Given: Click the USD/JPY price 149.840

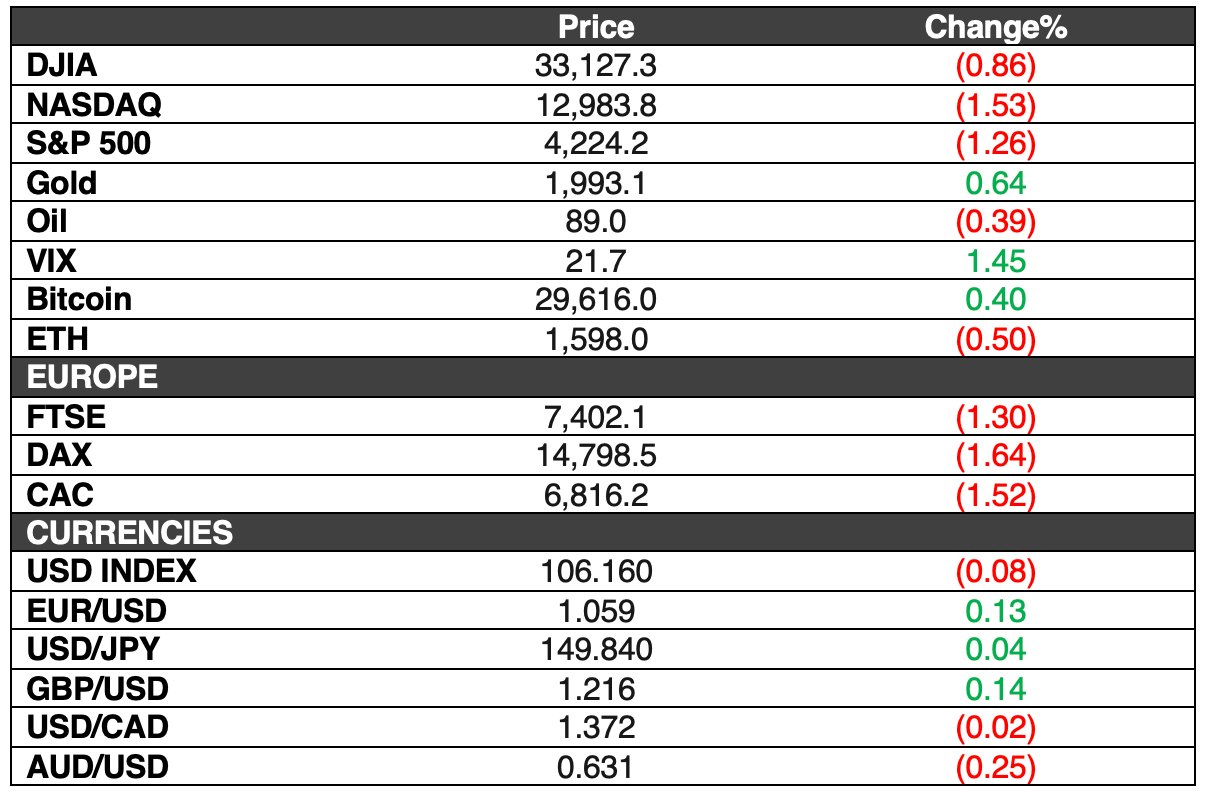Looking at the screenshot, I should (x=596, y=650).
